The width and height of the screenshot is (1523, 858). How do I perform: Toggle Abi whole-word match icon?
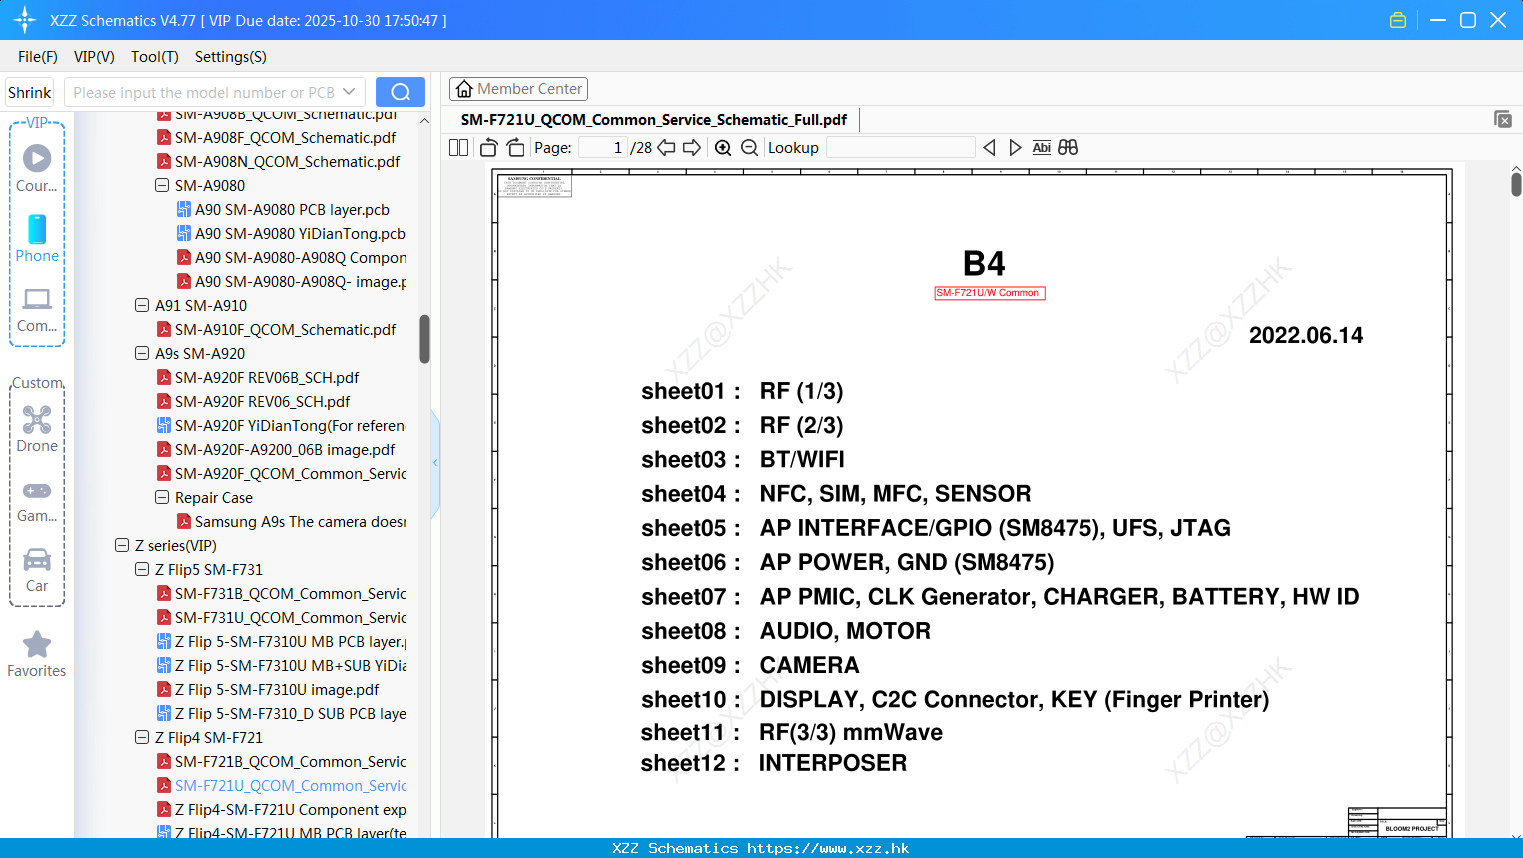tap(1041, 147)
